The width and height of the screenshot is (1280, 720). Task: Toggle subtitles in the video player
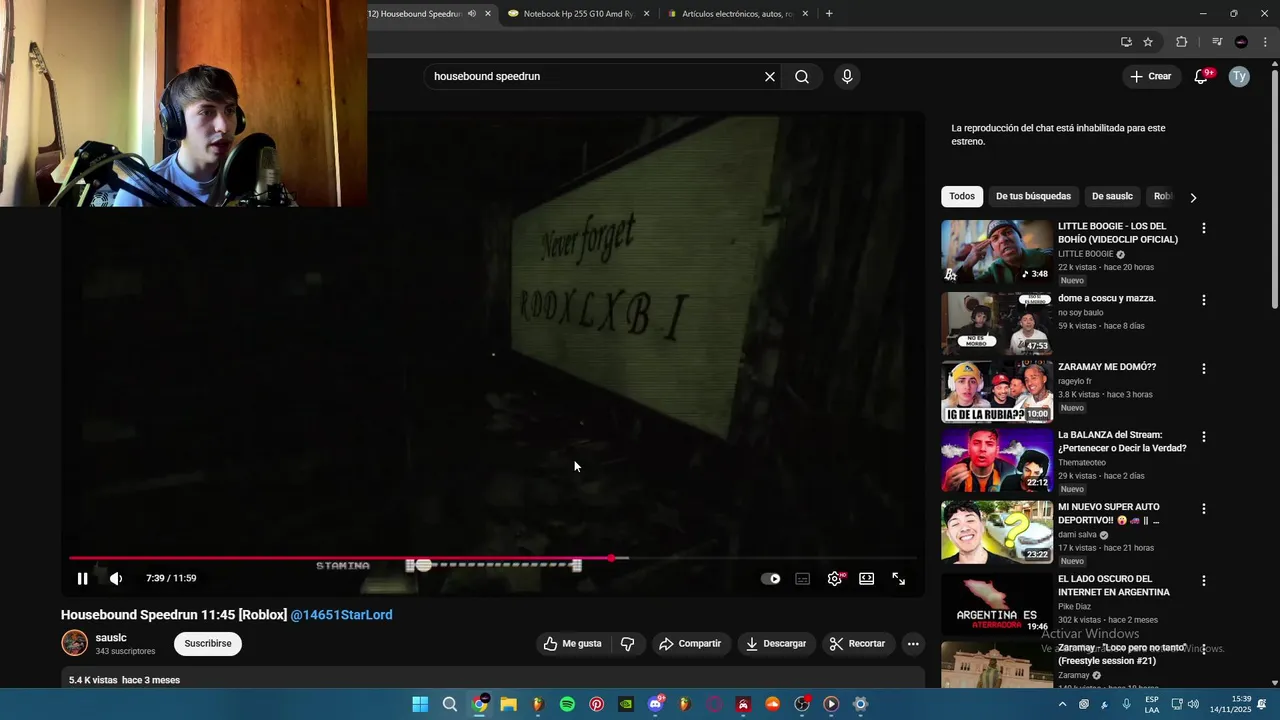point(802,578)
